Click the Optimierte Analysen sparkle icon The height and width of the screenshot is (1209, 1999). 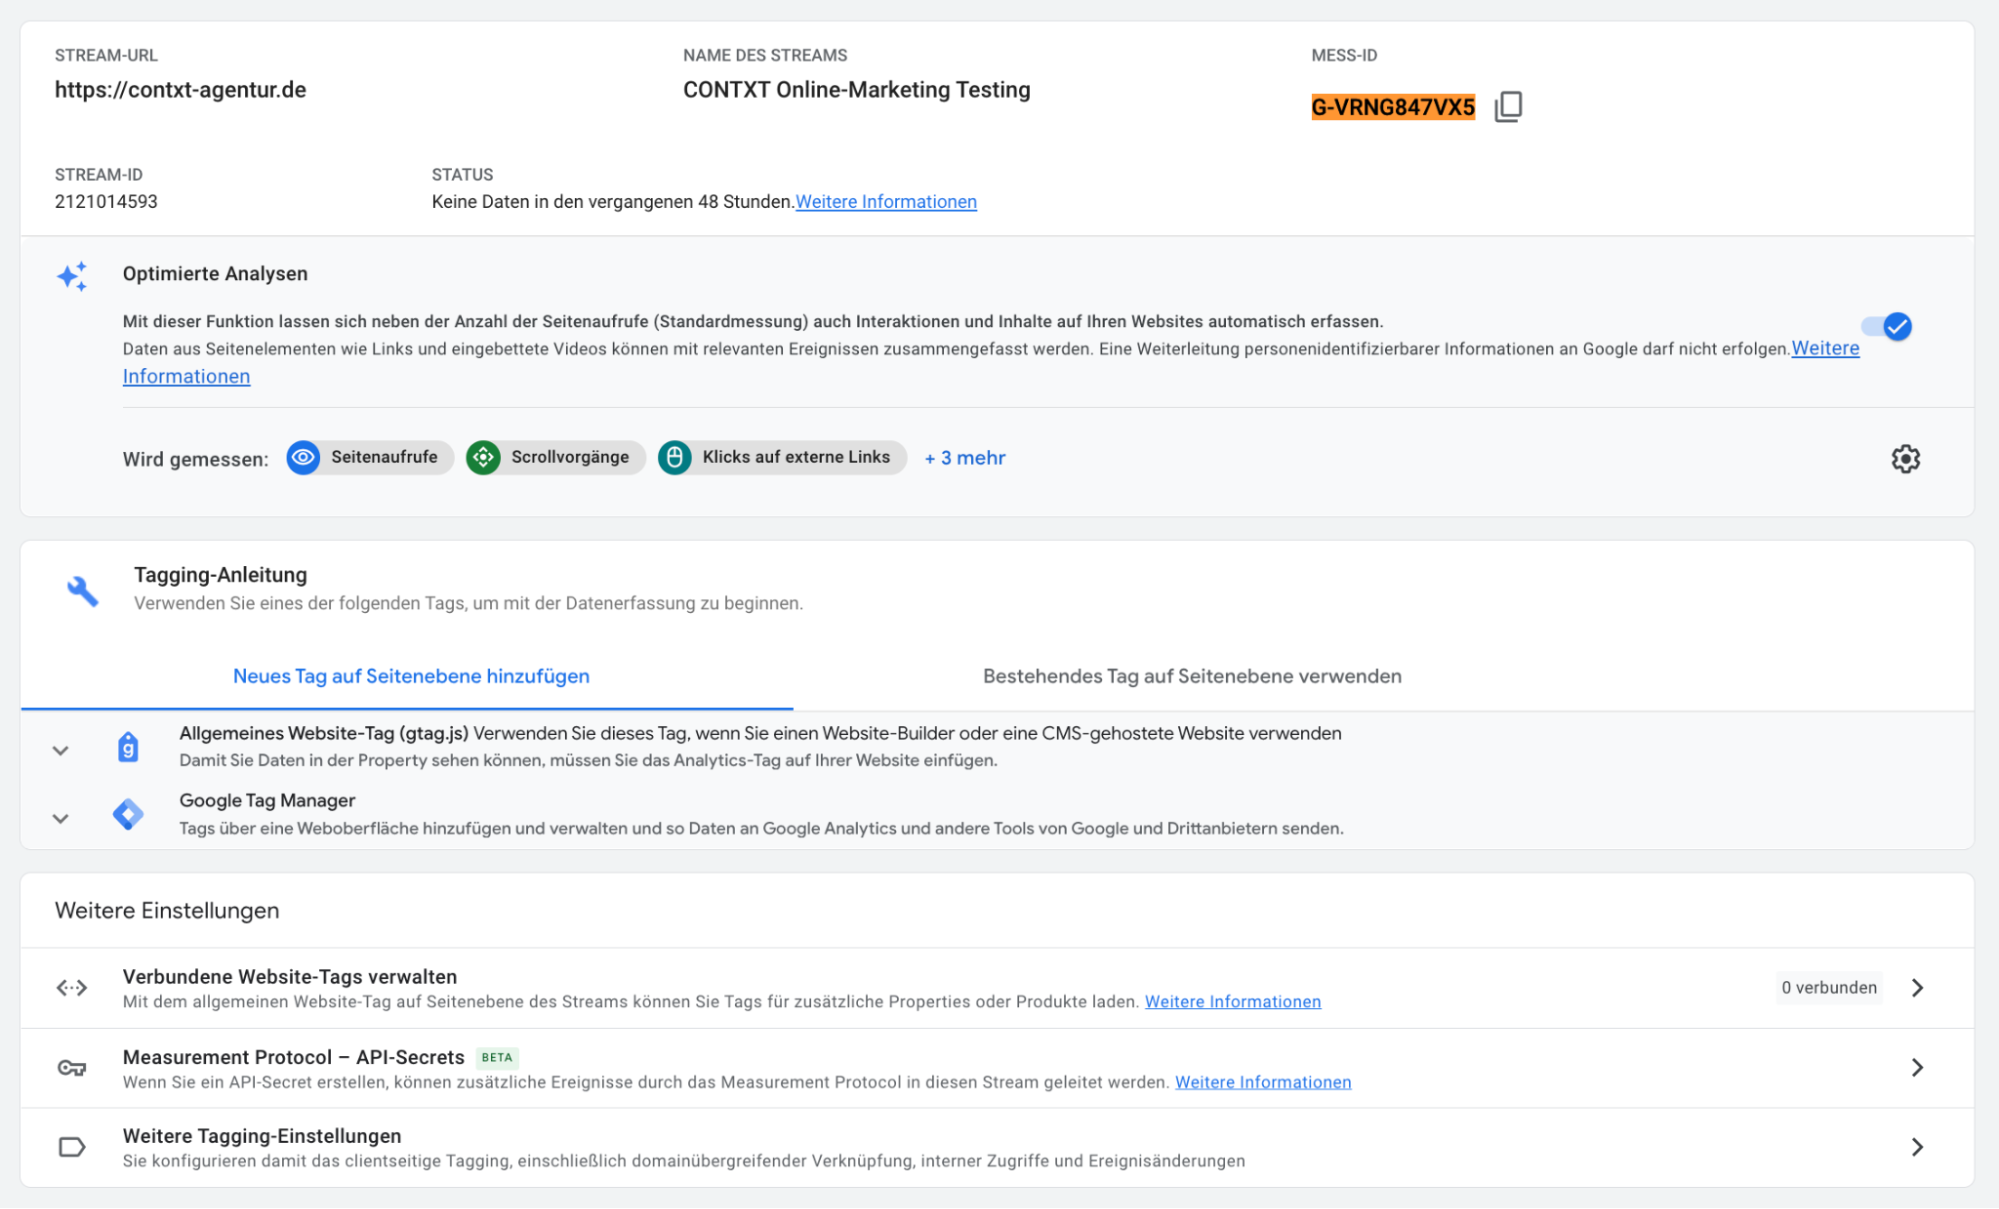[x=72, y=276]
